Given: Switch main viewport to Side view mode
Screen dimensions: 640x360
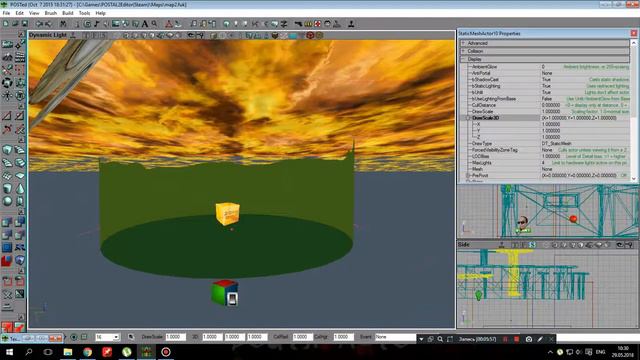Looking at the screenshot, I should click(104, 36).
